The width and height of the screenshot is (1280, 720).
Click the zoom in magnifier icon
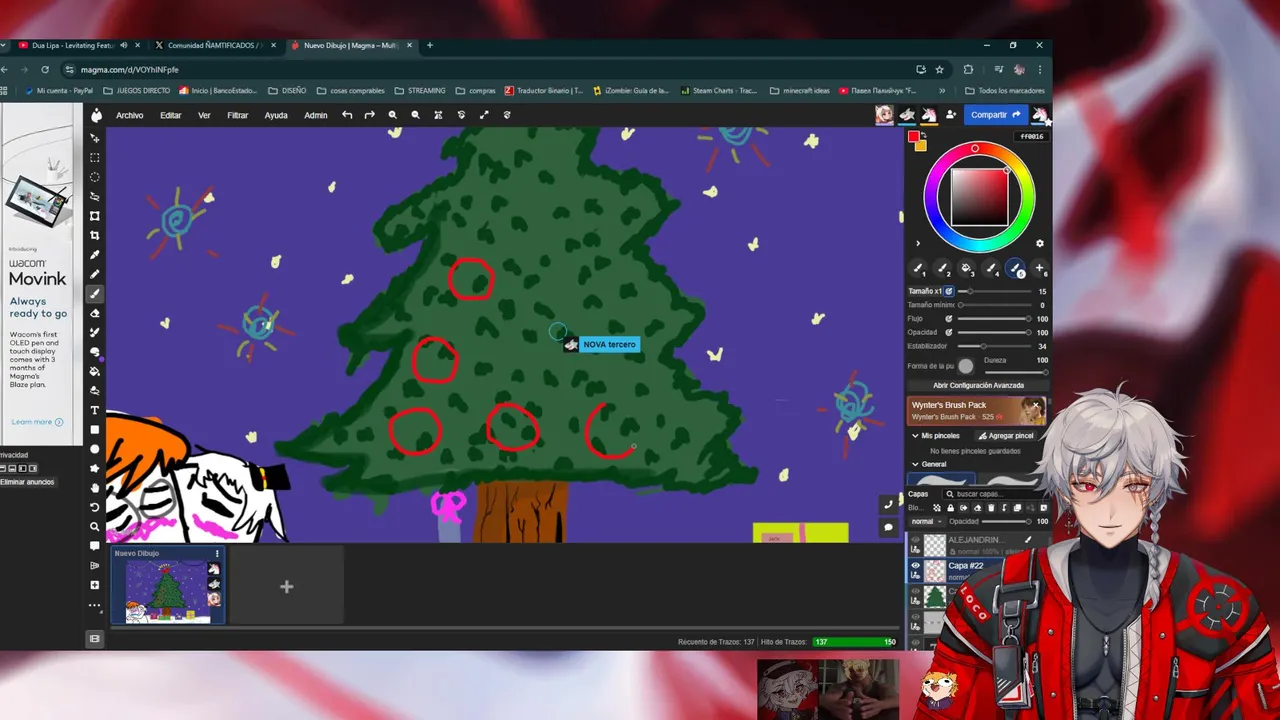[x=392, y=115]
